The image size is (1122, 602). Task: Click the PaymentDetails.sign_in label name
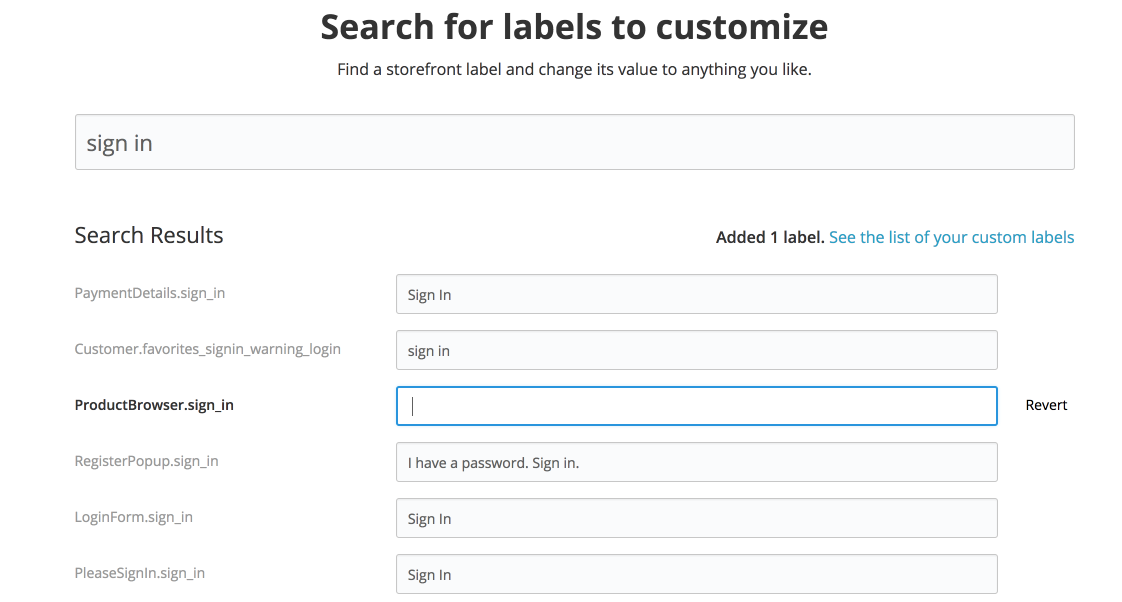click(149, 293)
